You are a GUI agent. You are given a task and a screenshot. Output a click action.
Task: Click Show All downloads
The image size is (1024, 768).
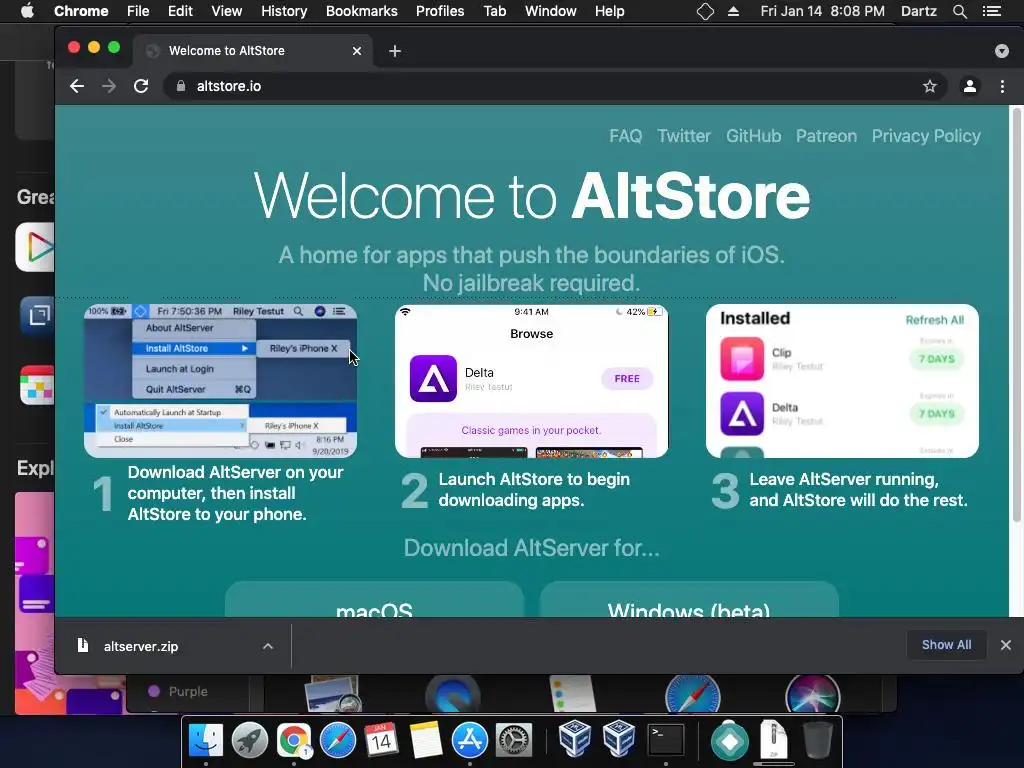coord(946,645)
